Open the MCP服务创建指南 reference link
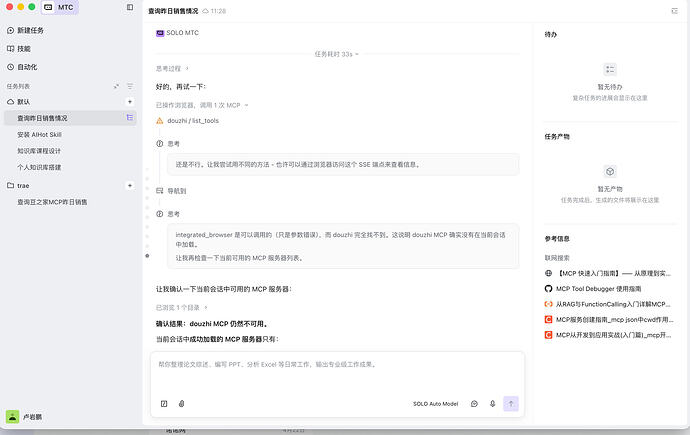The height and width of the screenshot is (435, 690). pos(615,319)
